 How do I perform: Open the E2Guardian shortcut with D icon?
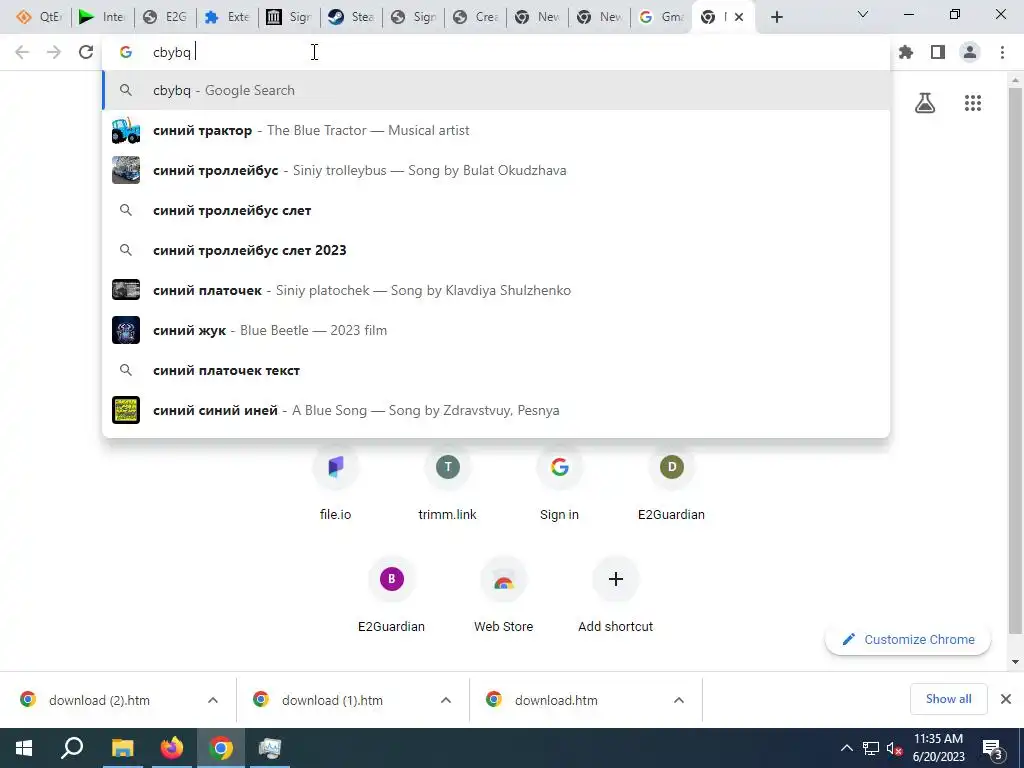click(671, 483)
